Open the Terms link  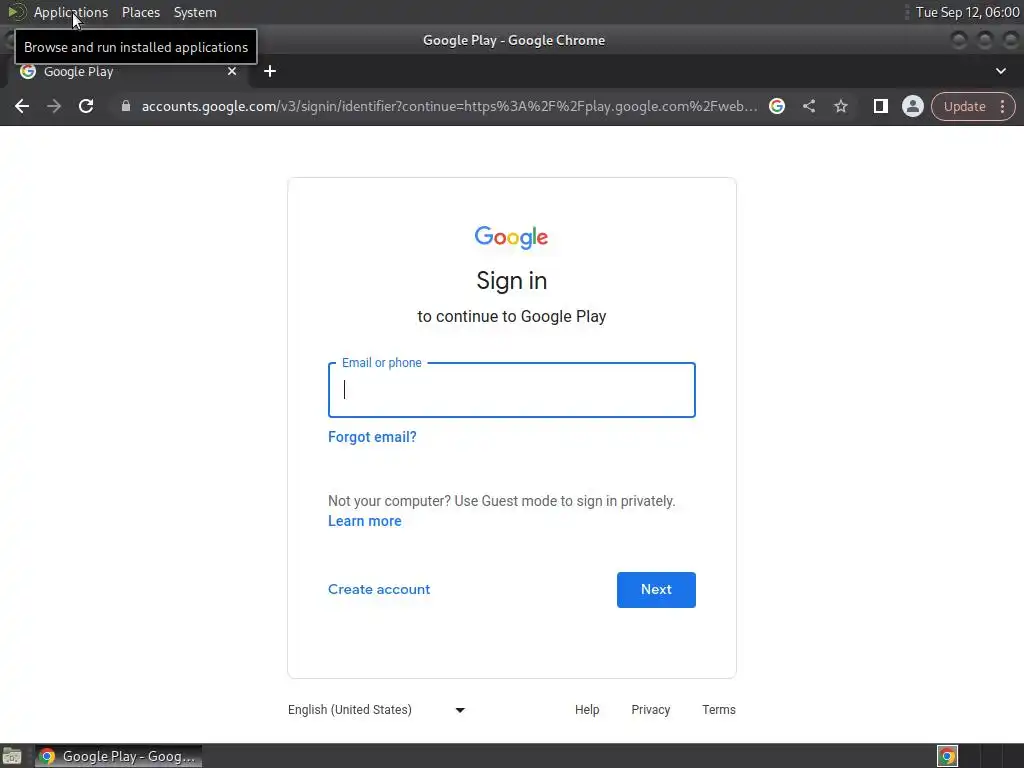click(718, 710)
